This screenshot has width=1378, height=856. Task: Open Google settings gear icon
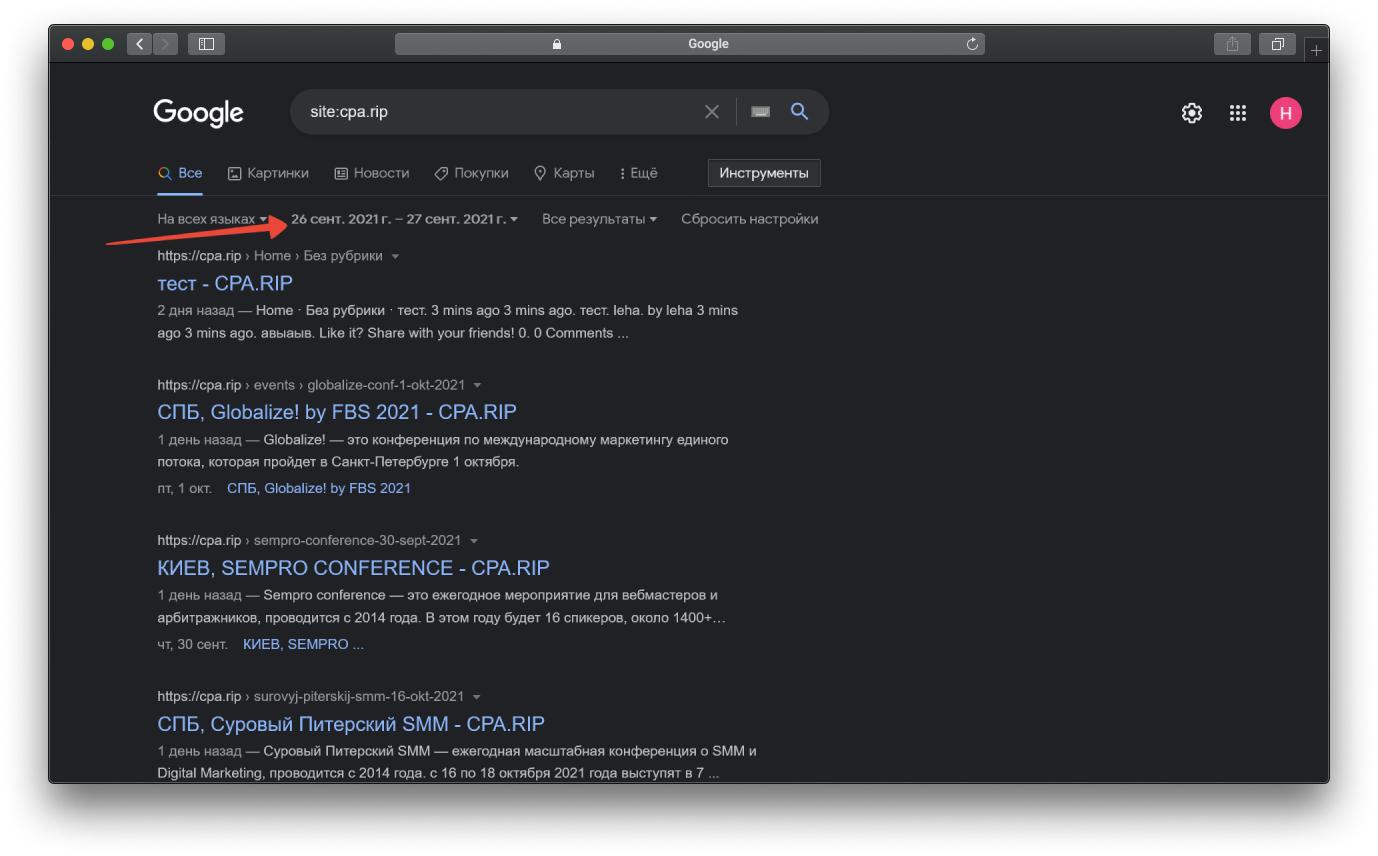[1191, 113]
